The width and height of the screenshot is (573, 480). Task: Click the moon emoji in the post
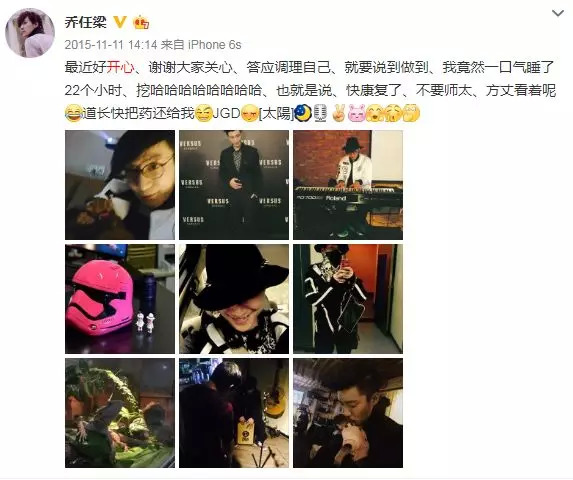pyautogui.click(x=303, y=113)
